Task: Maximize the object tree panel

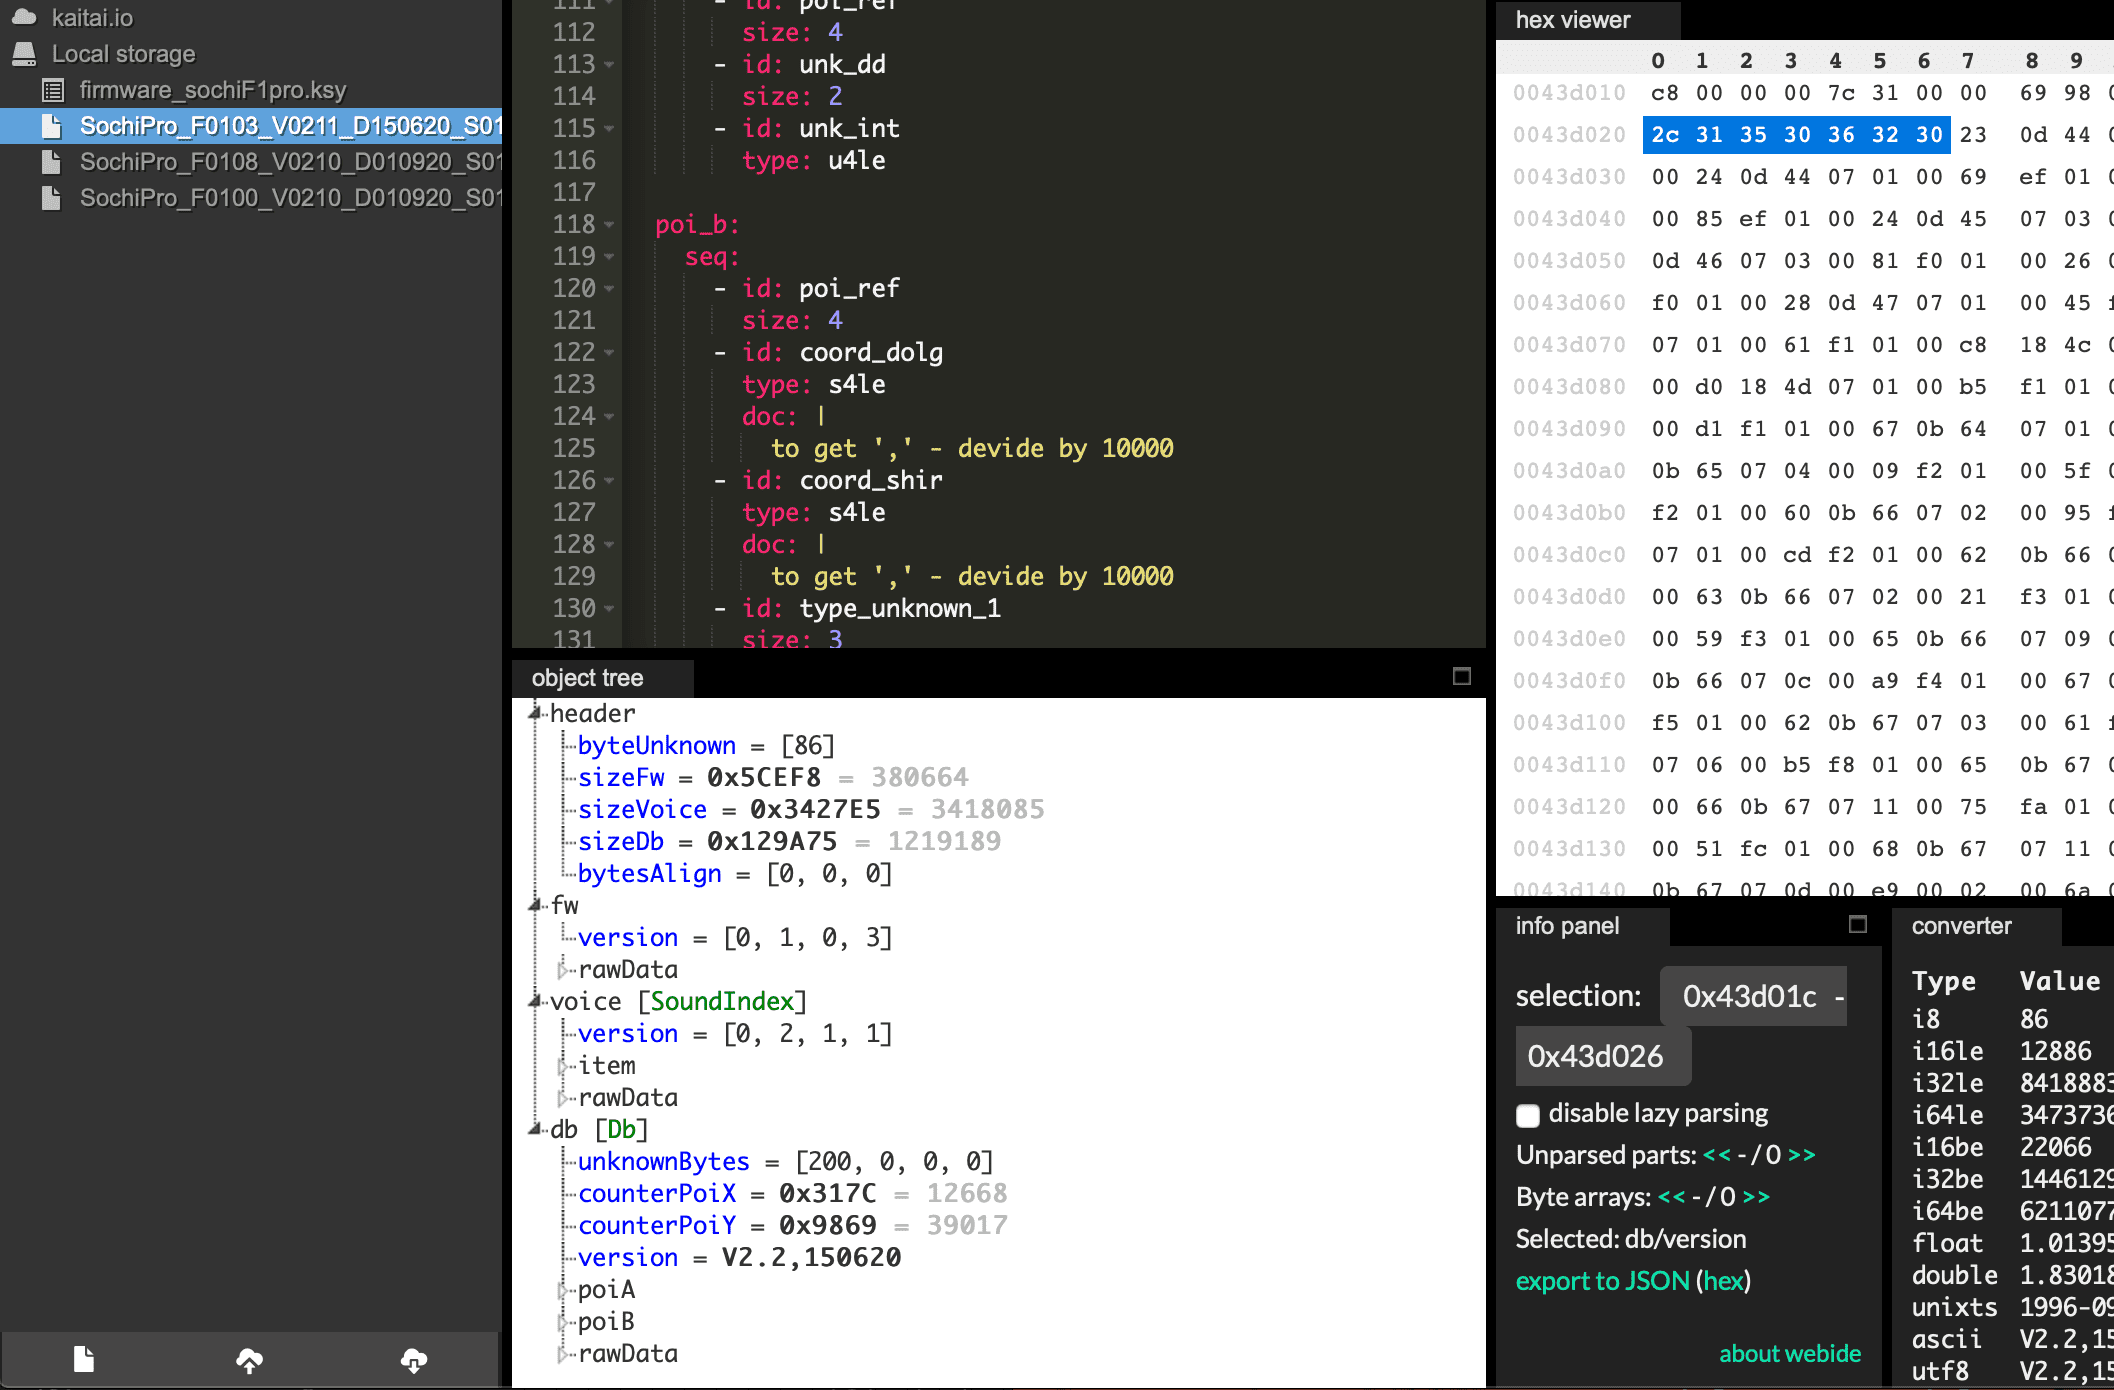Action: click(x=1461, y=677)
